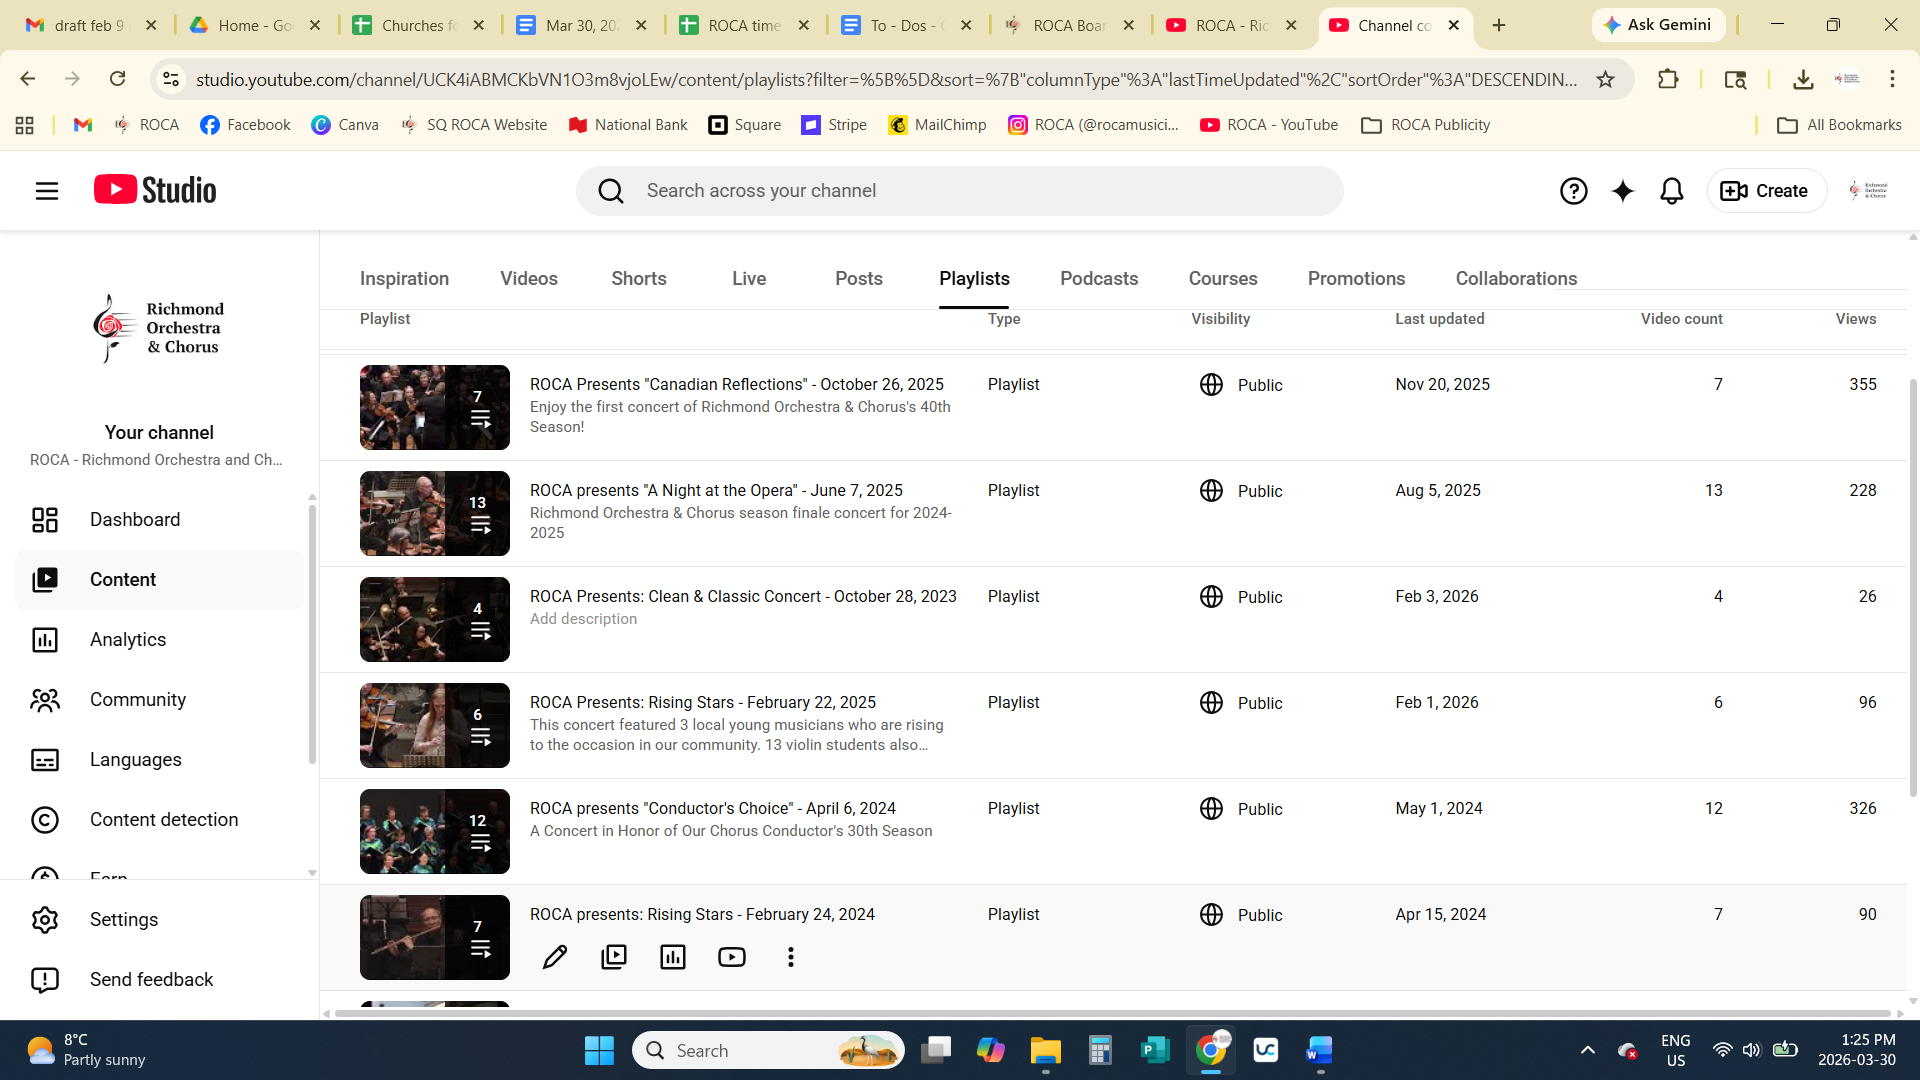Open the notifications bell in Studio header
The image size is (1920, 1080).
click(x=1671, y=191)
